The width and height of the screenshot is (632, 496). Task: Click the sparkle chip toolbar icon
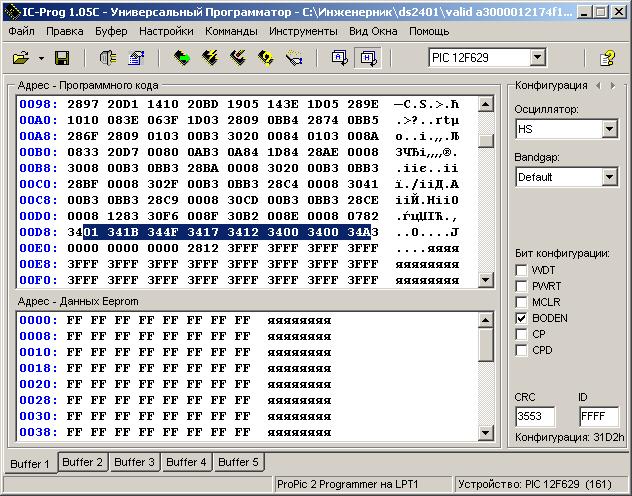coord(294,58)
